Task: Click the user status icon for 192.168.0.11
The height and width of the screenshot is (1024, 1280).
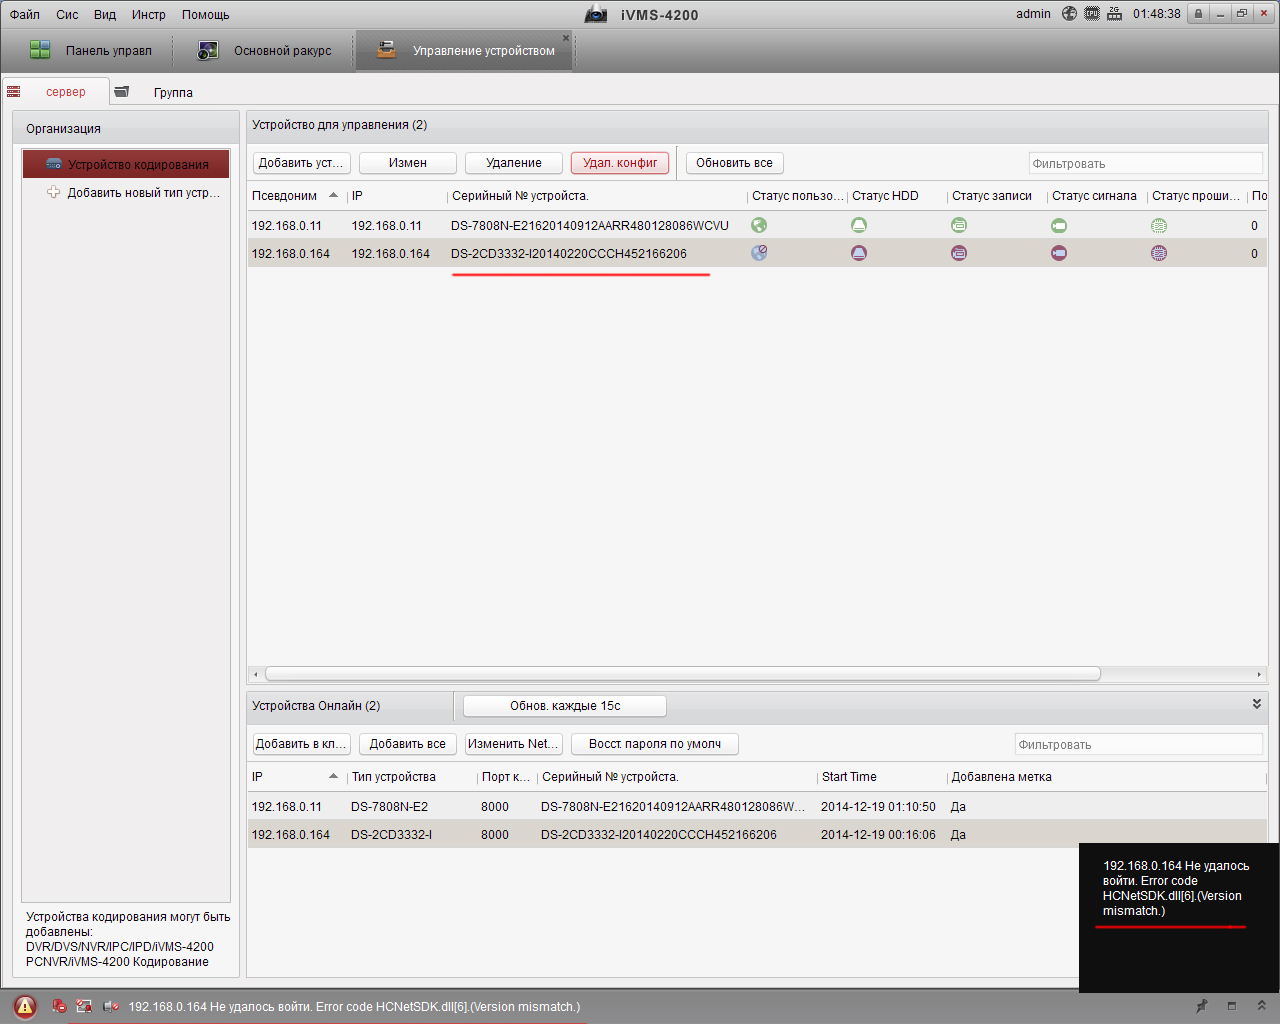Action: point(759,225)
